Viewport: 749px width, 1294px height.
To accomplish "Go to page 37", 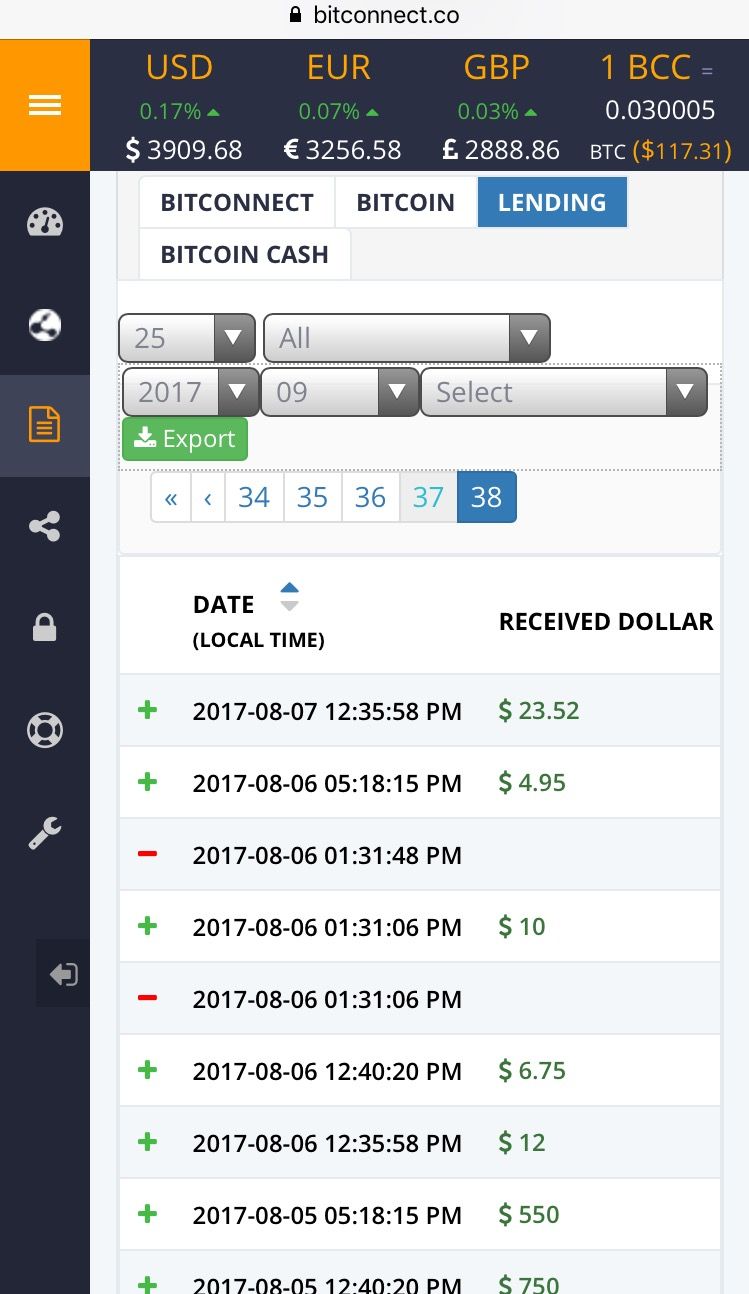I will (x=428, y=497).
